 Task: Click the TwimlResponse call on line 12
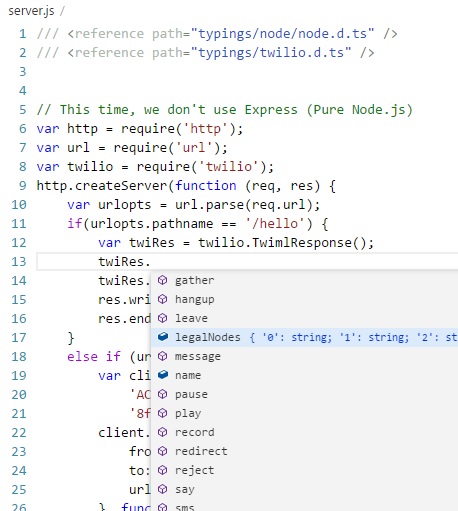pyautogui.click(x=302, y=243)
